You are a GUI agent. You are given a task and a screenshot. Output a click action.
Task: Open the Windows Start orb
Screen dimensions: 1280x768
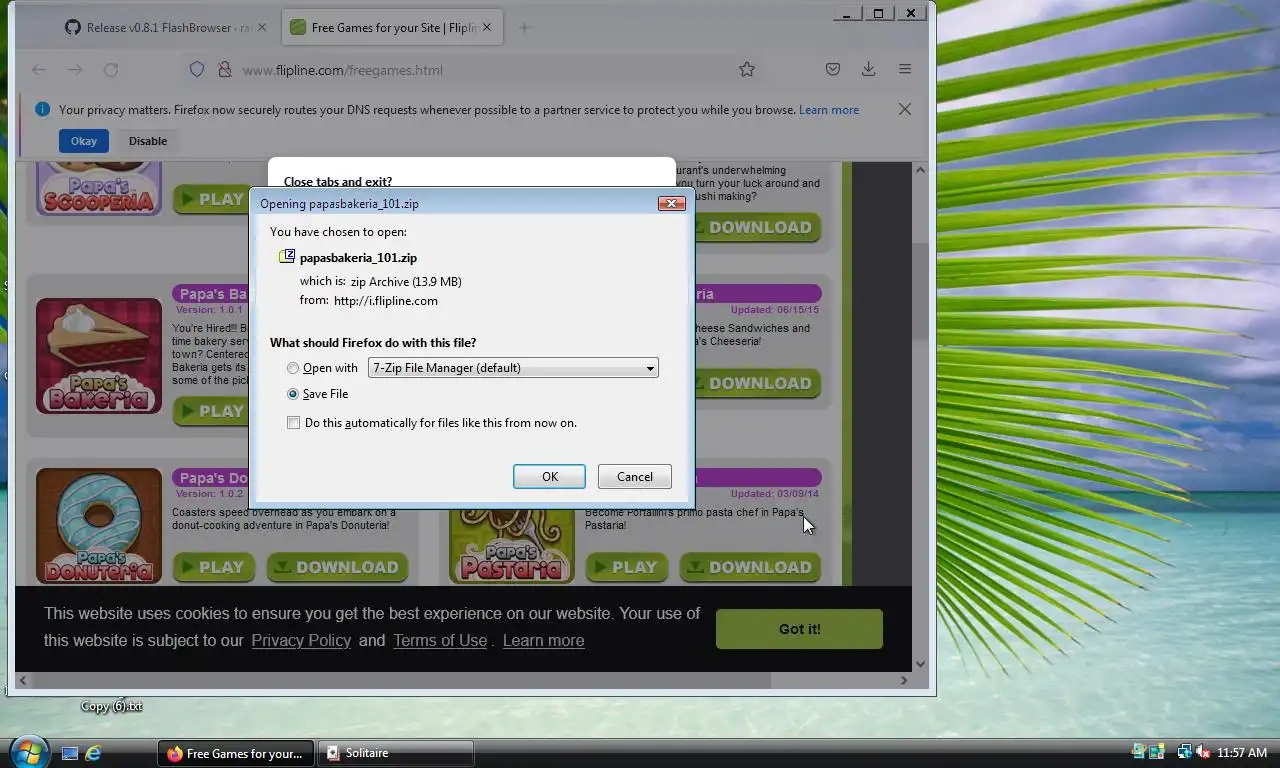point(28,750)
